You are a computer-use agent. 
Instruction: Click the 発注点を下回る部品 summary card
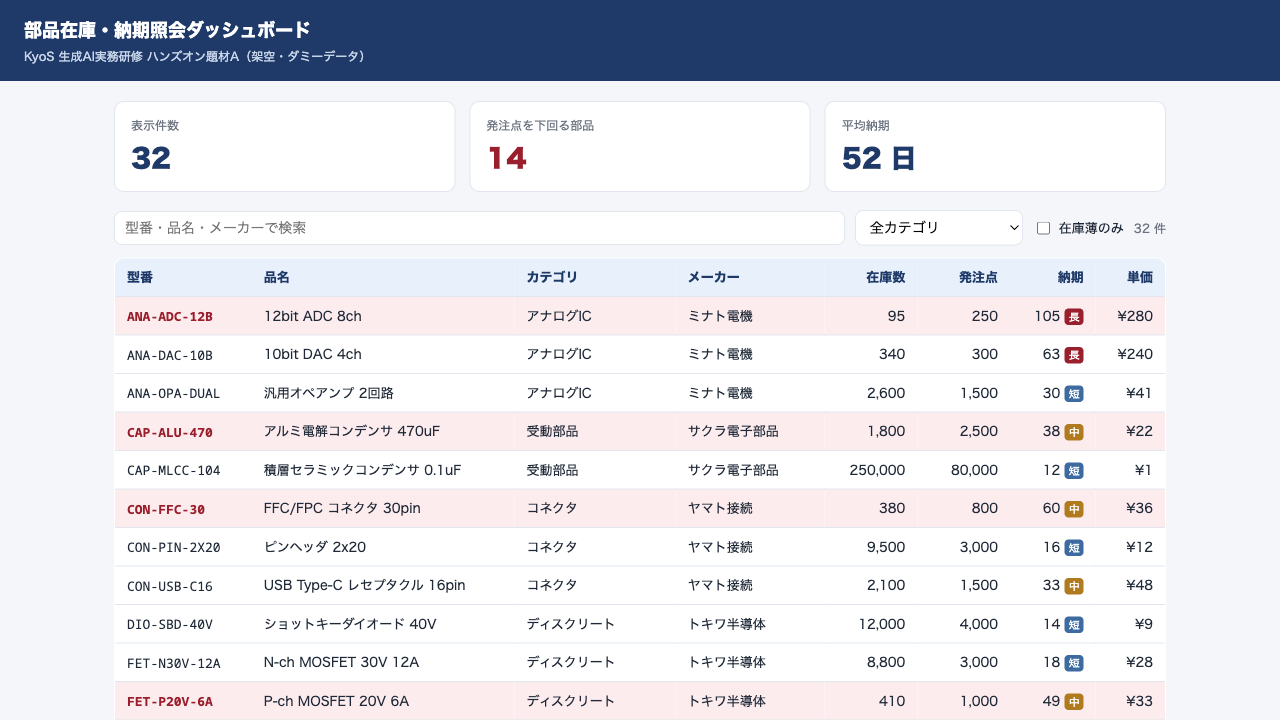[x=640, y=146]
